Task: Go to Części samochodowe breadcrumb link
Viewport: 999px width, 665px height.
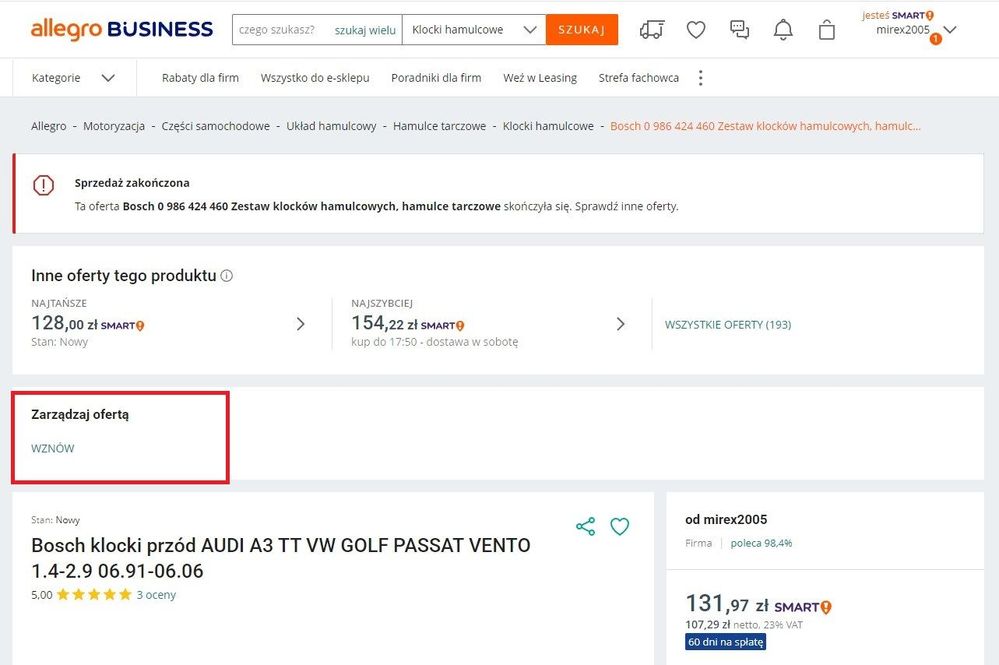Action: [x=215, y=126]
